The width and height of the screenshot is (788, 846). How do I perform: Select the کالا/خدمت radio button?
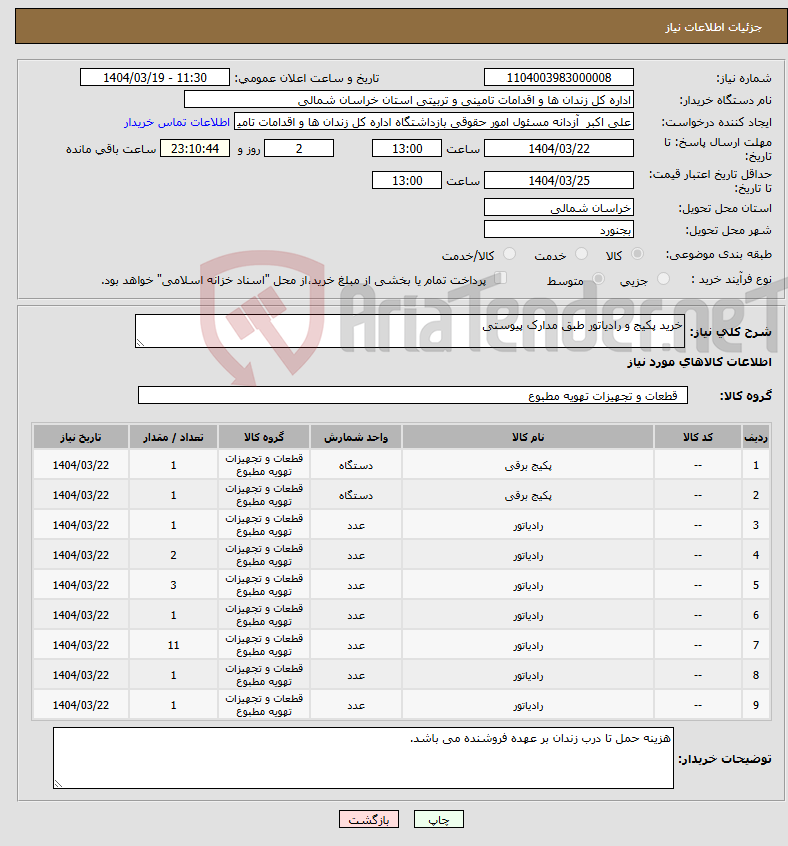pyautogui.click(x=509, y=254)
